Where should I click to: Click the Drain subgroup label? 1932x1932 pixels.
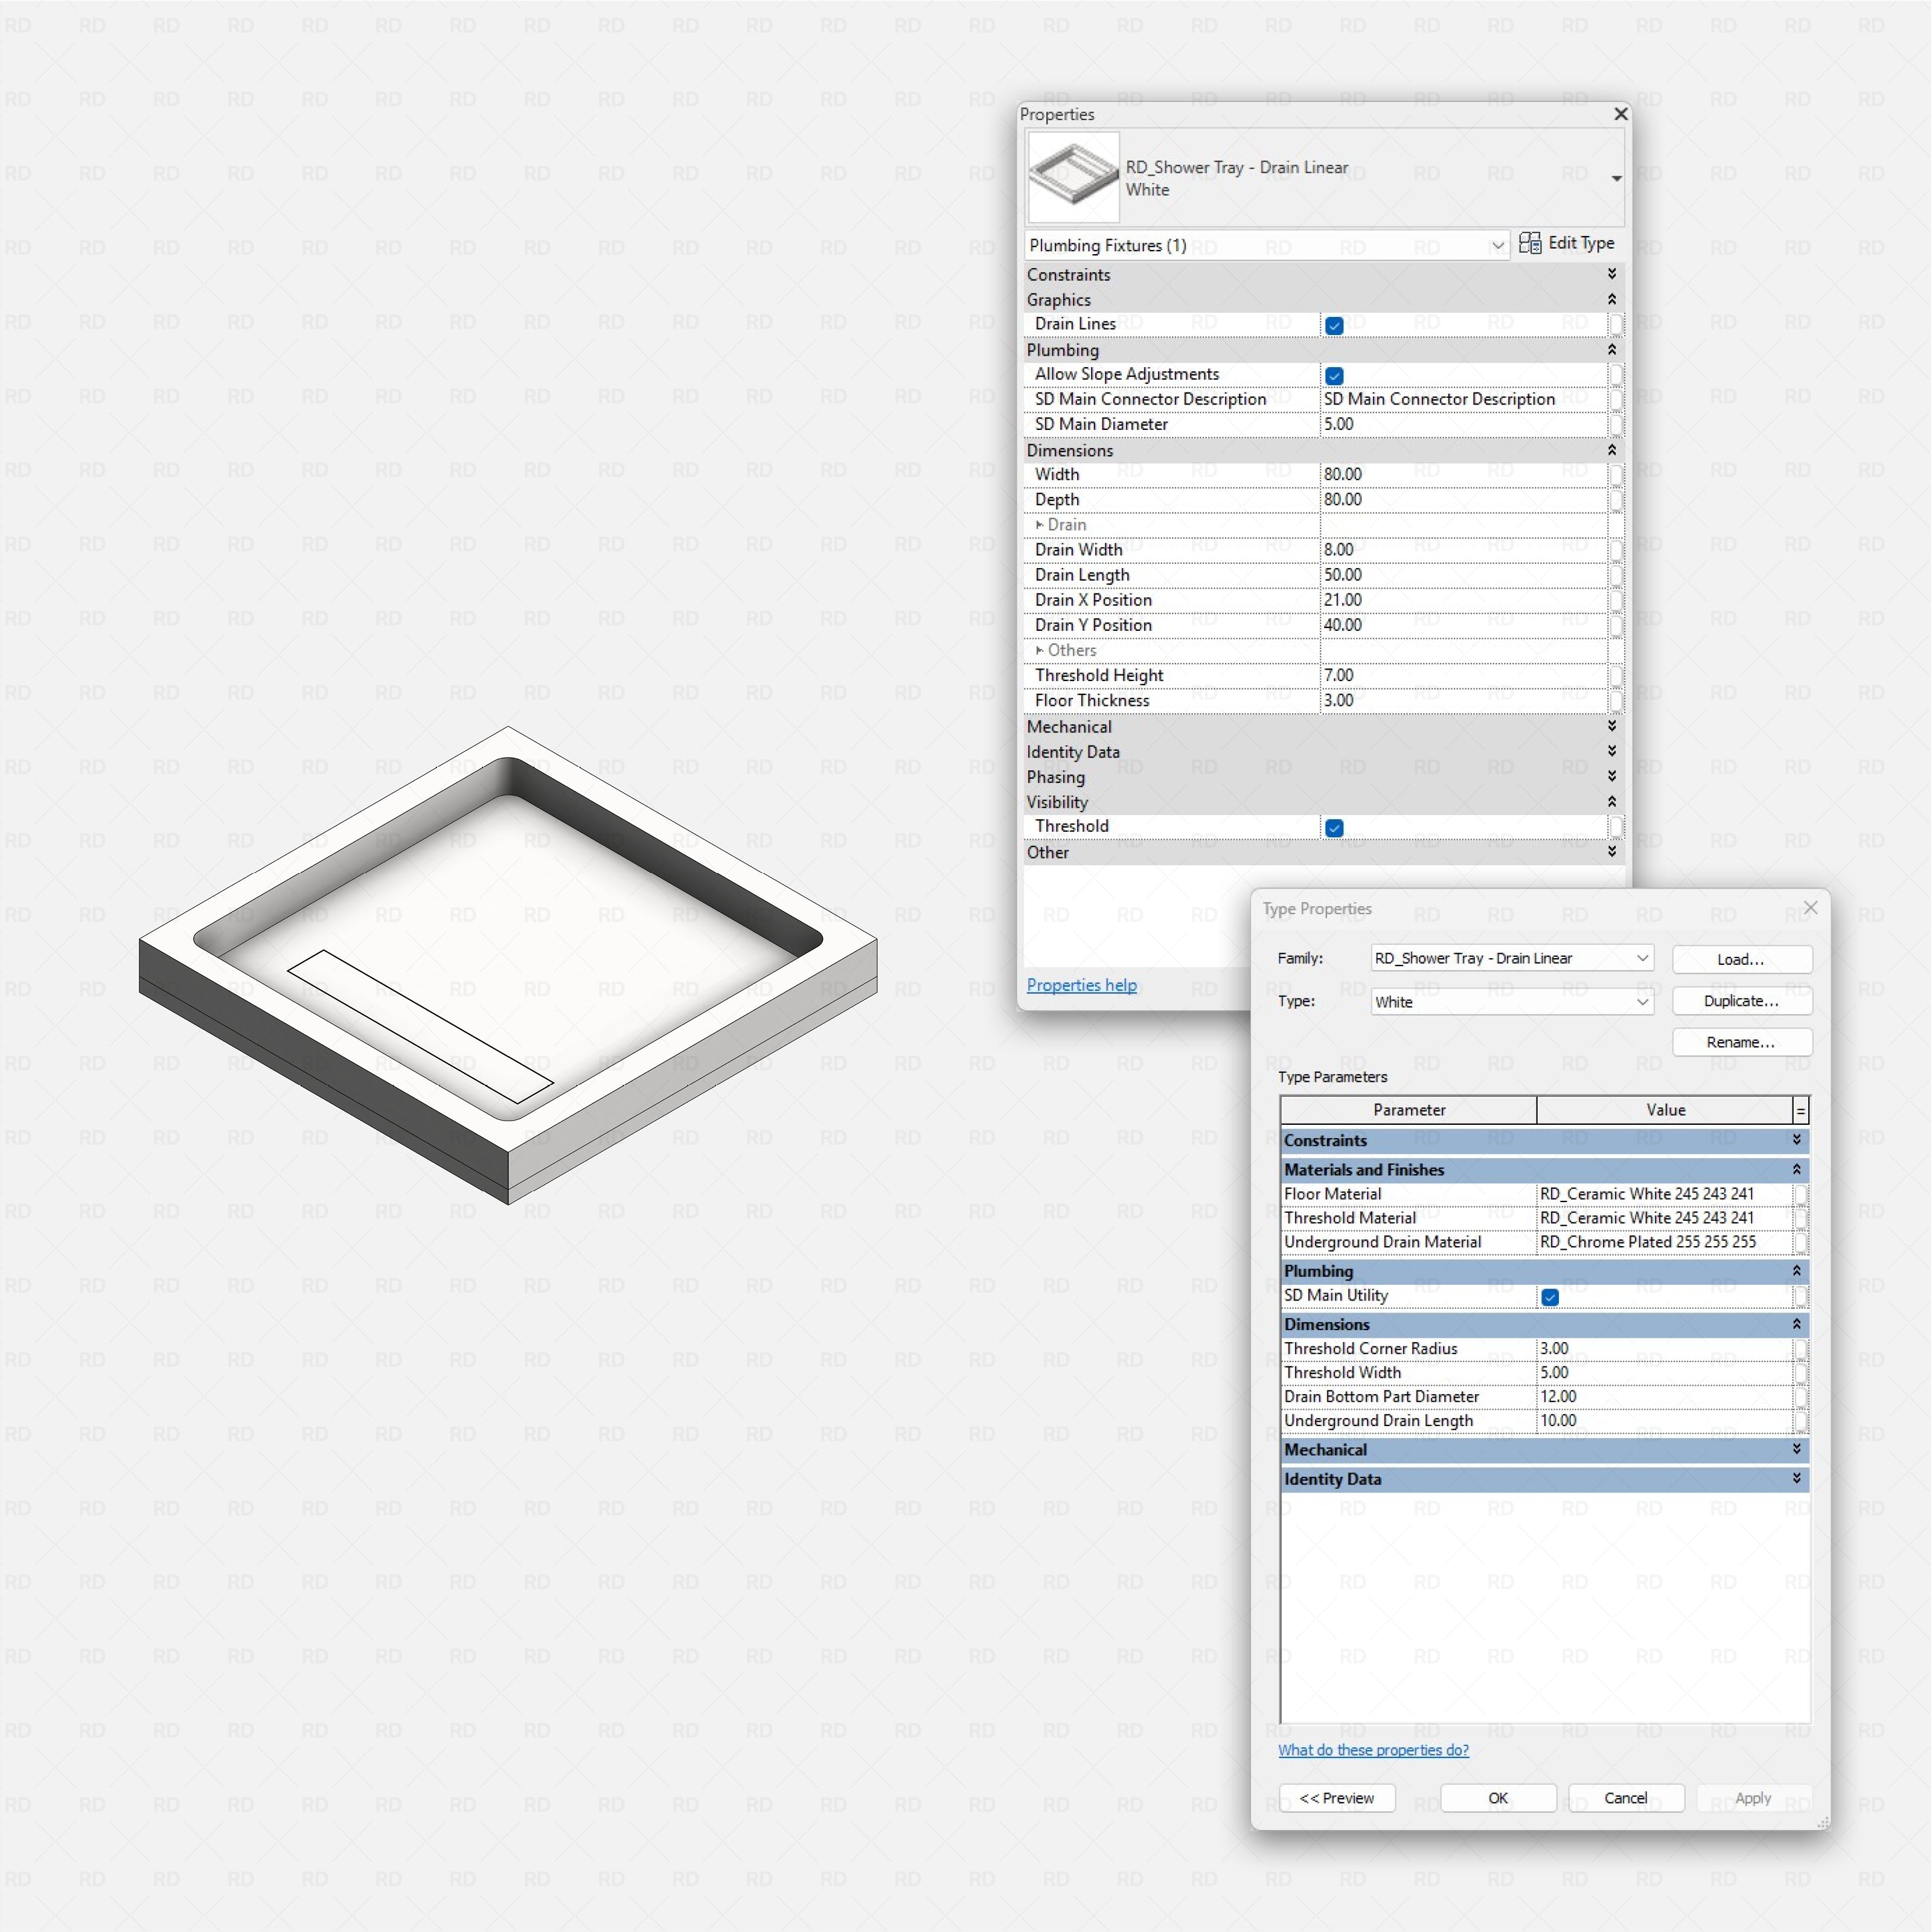[1066, 525]
